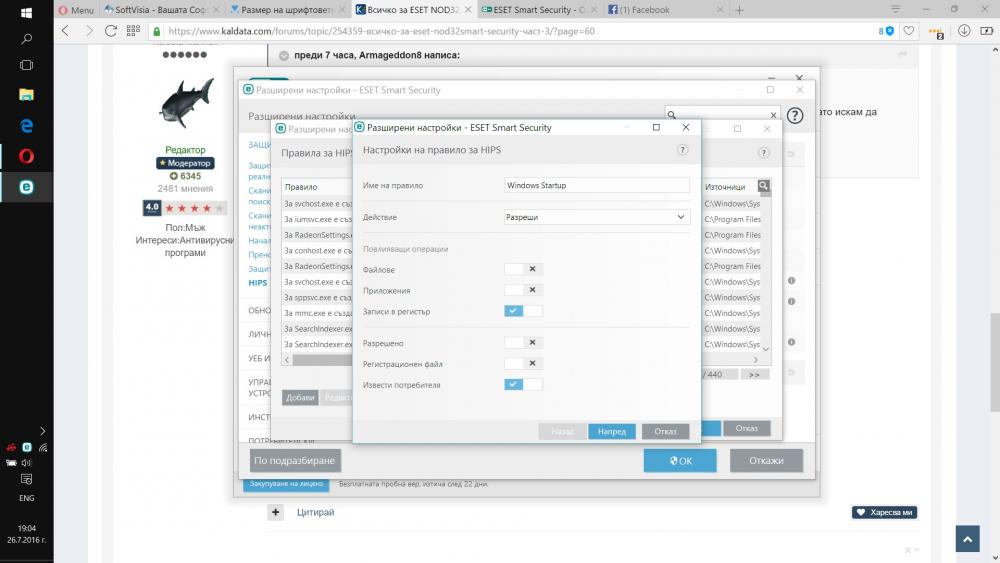Click the plus multi-quote button
Viewport: 1000px width, 563px height.
tap(276, 512)
